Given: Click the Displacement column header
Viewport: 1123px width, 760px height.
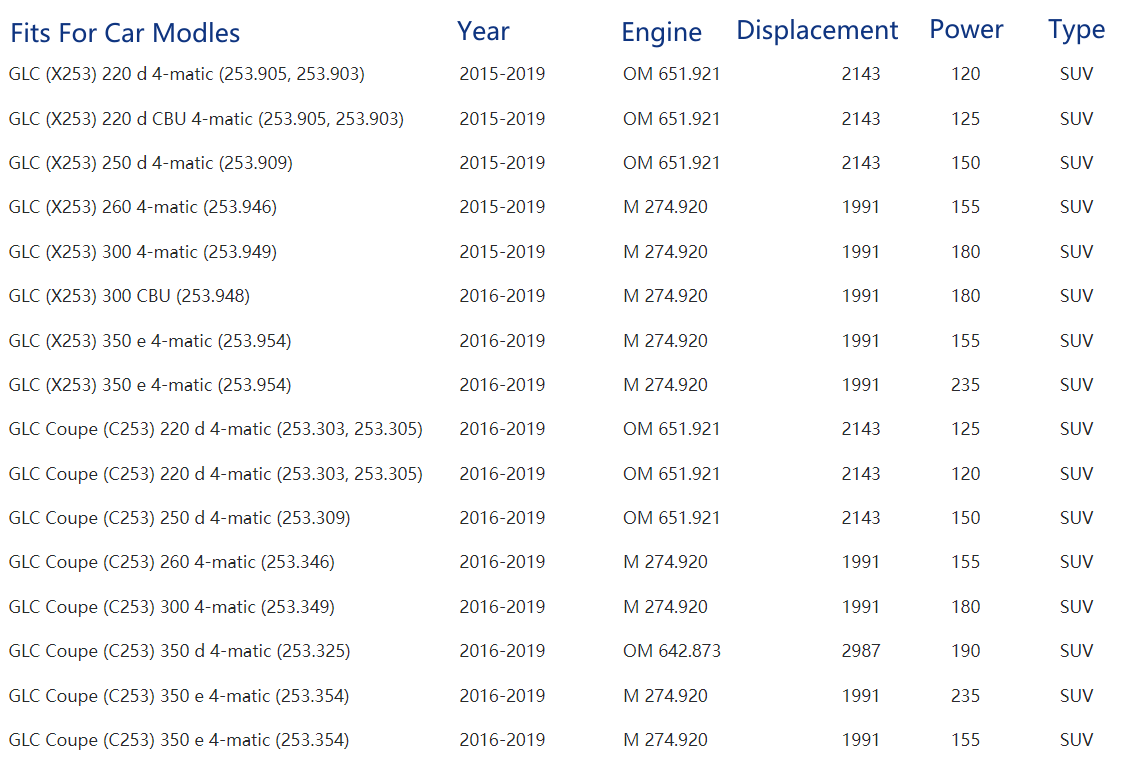Looking at the screenshot, I should (817, 31).
